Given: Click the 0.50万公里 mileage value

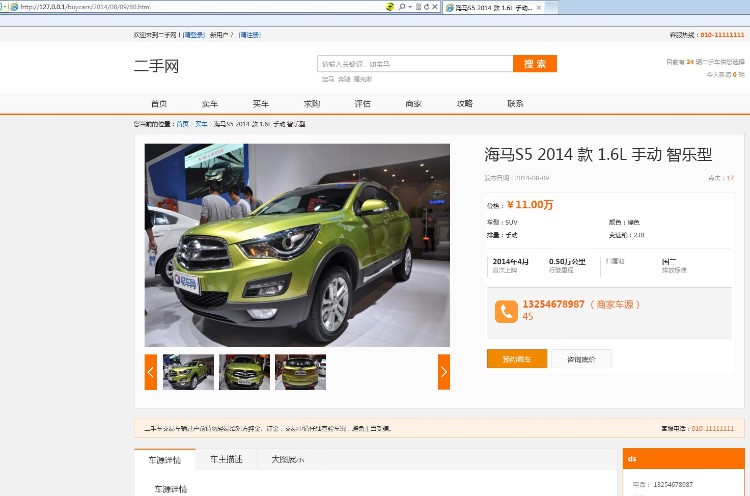Looking at the screenshot, I should coord(567,261).
